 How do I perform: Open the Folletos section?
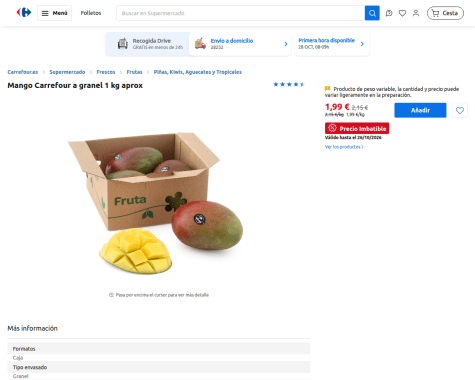[x=91, y=13]
